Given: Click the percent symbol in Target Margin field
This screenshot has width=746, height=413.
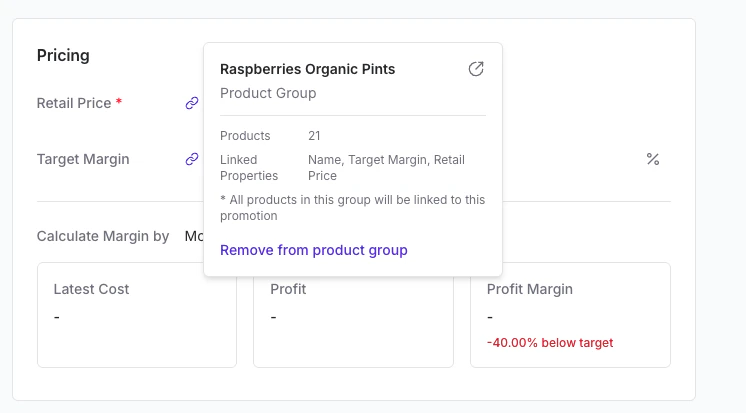Looking at the screenshot, I should pos(653,159).
